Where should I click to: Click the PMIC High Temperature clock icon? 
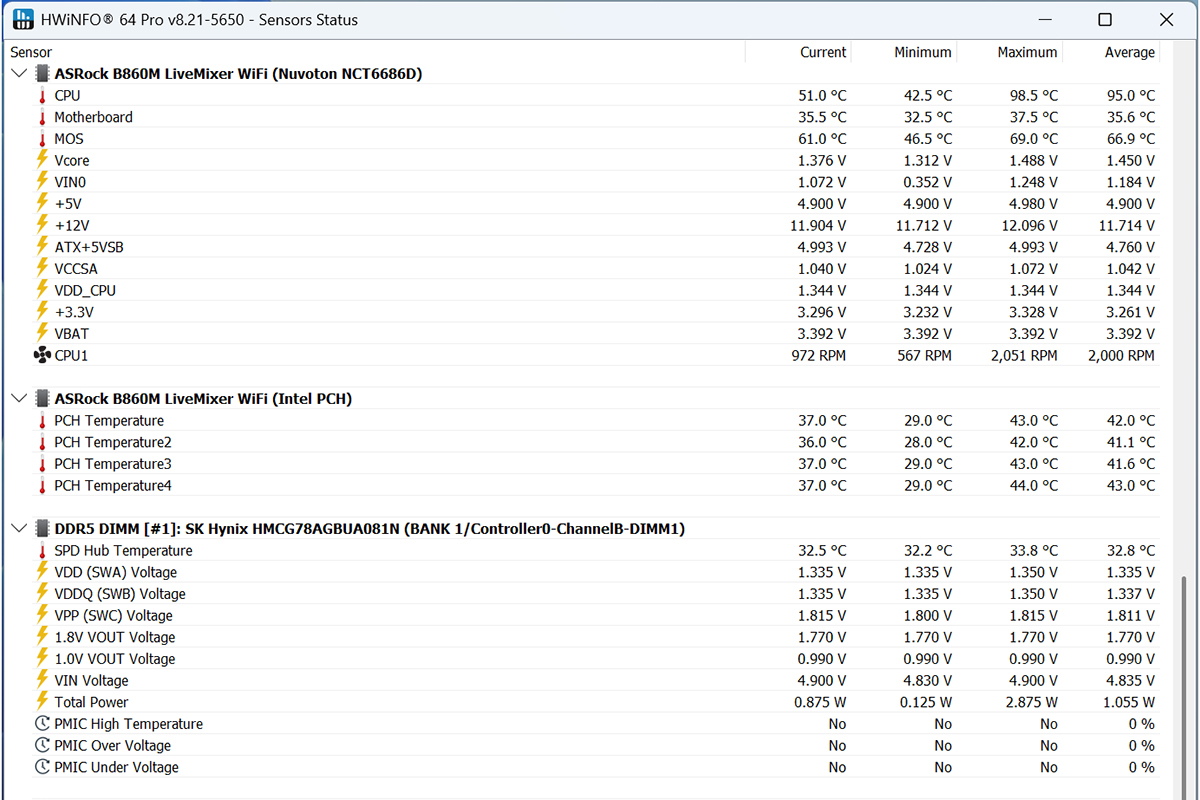tap(42, 724)
